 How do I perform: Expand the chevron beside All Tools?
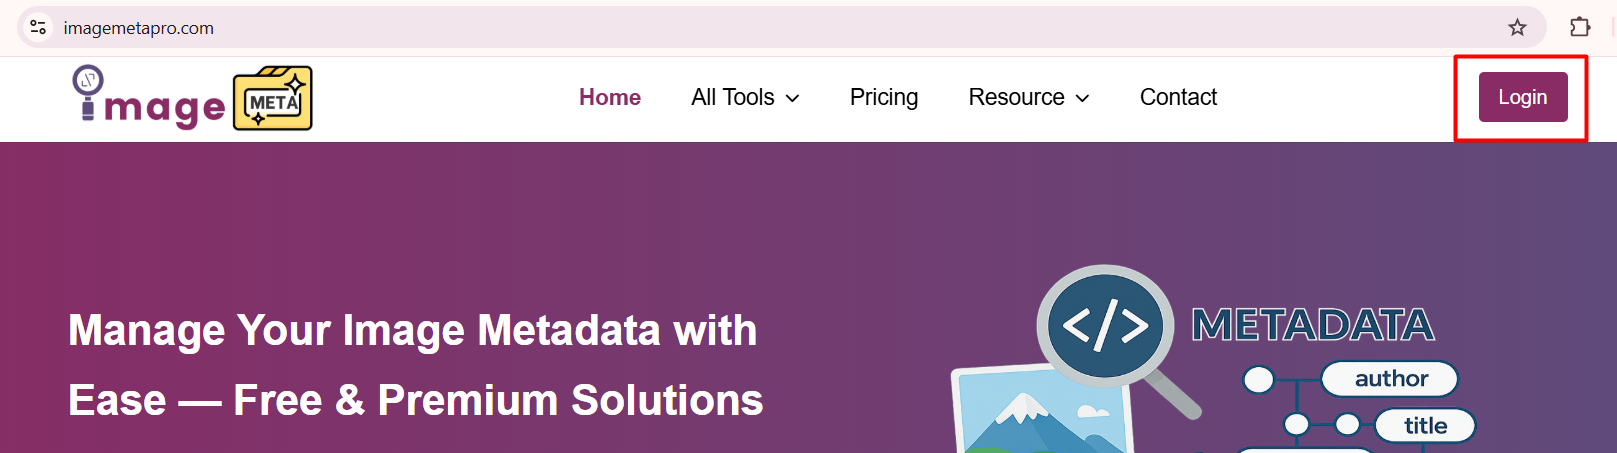793,98
